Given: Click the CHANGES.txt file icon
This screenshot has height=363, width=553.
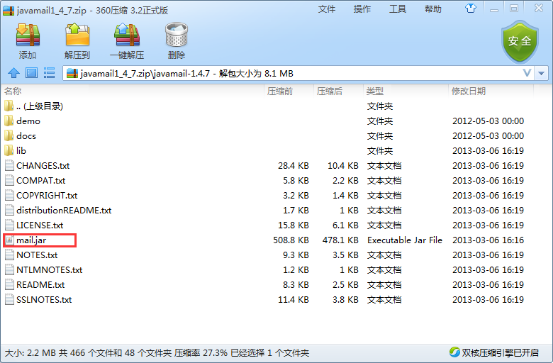Looking at the screenshot, I should (x=10, y=165).
